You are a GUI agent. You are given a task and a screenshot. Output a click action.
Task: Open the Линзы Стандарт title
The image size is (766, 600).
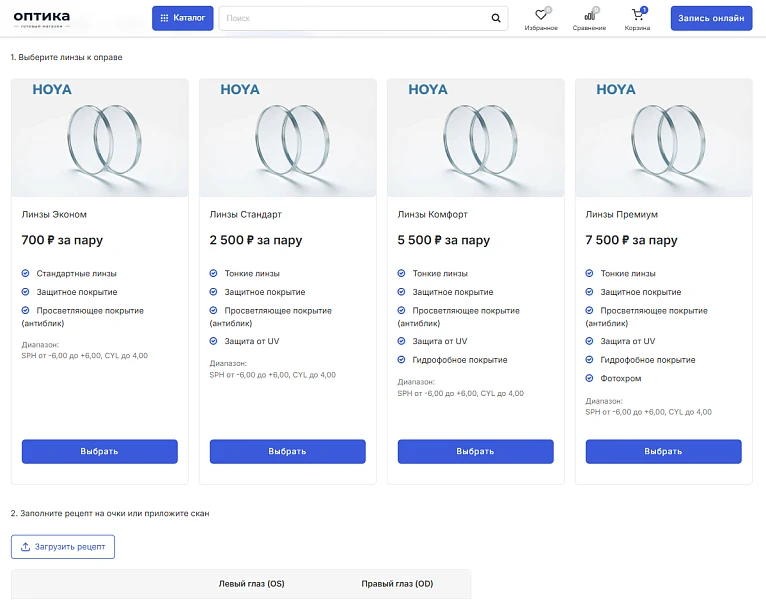246,214
